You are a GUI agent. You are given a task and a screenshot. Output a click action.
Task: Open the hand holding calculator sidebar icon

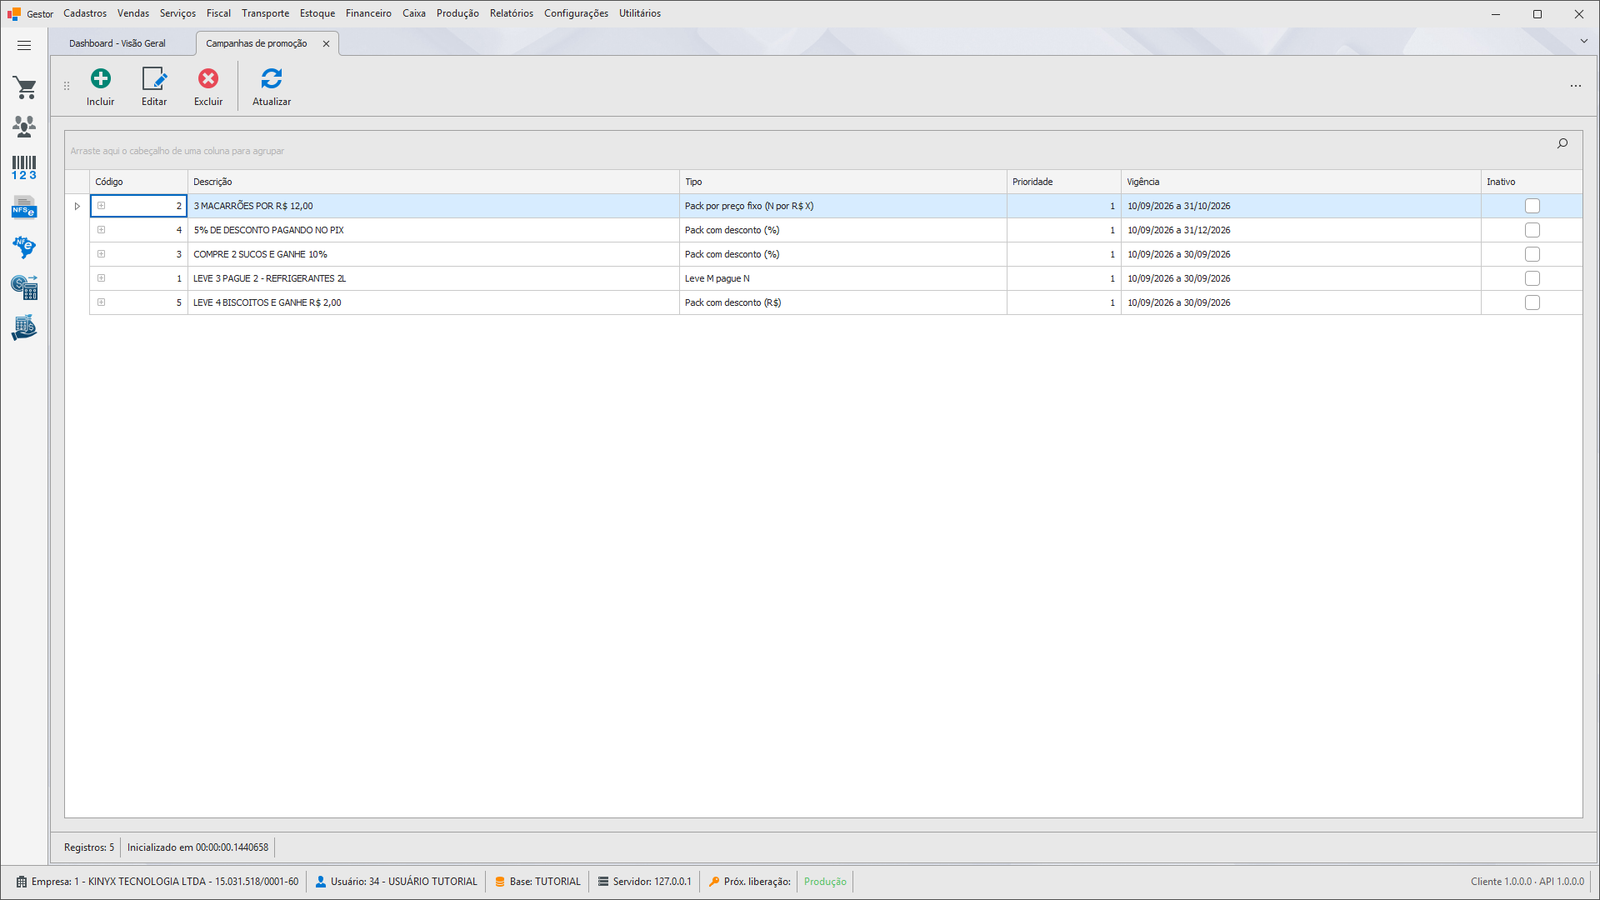pos(24,327)
